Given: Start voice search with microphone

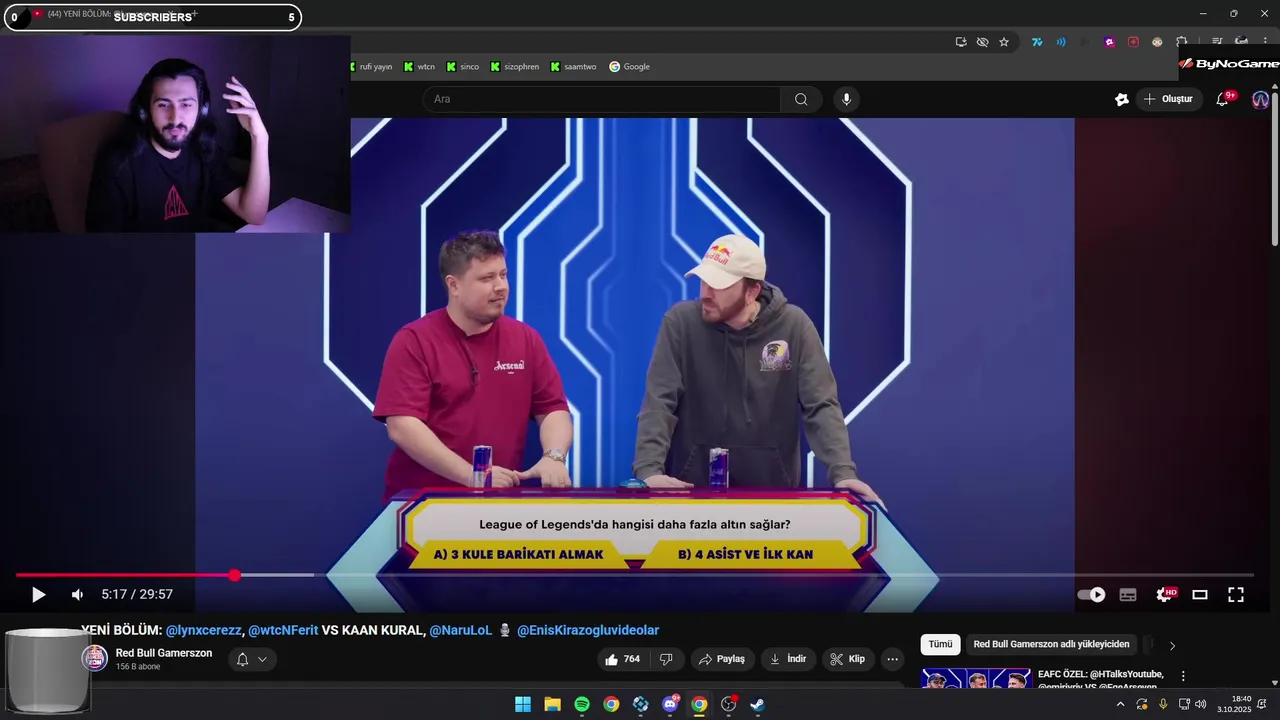Looking at the screenshot, I should tap(846, 99).
